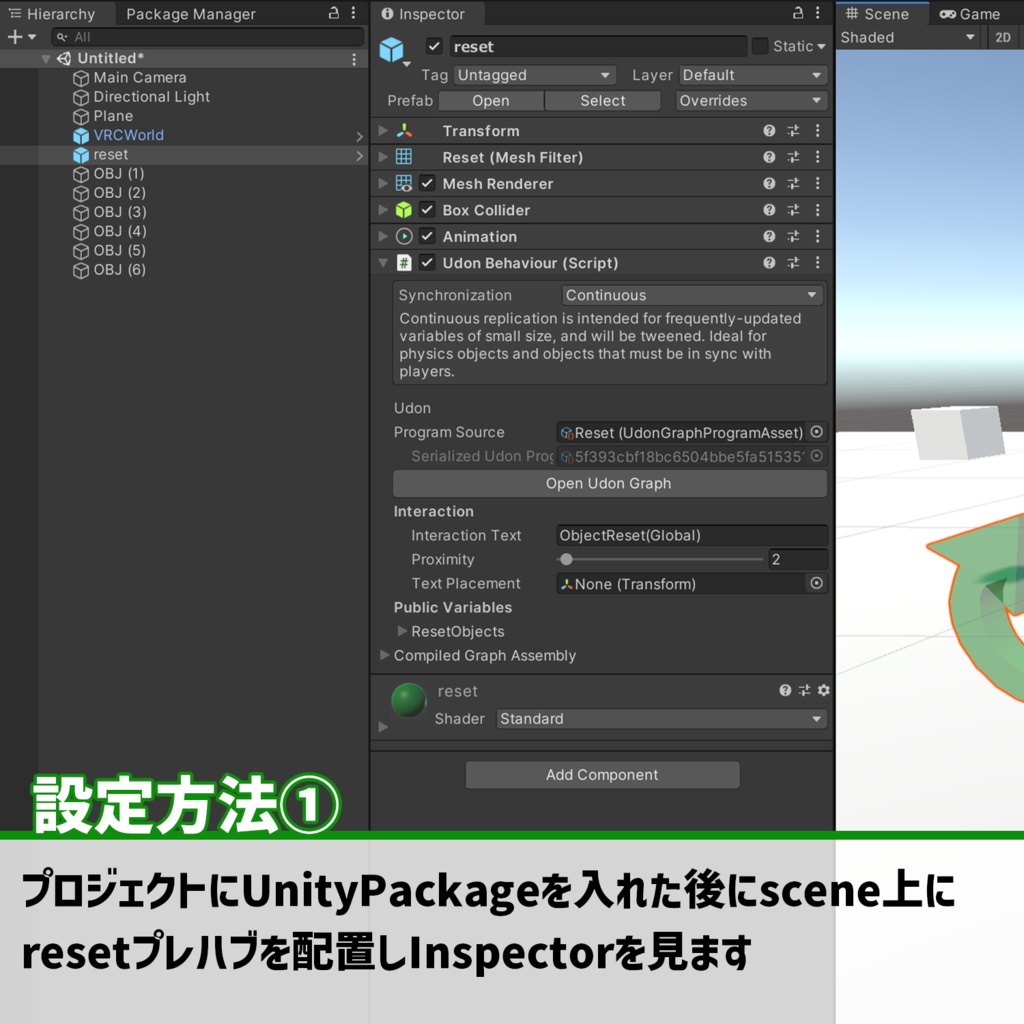Image resolution: width=1024 pixels, height=1024 pixels.
Task: Click the Add Component button
Action: coord(601,774)
